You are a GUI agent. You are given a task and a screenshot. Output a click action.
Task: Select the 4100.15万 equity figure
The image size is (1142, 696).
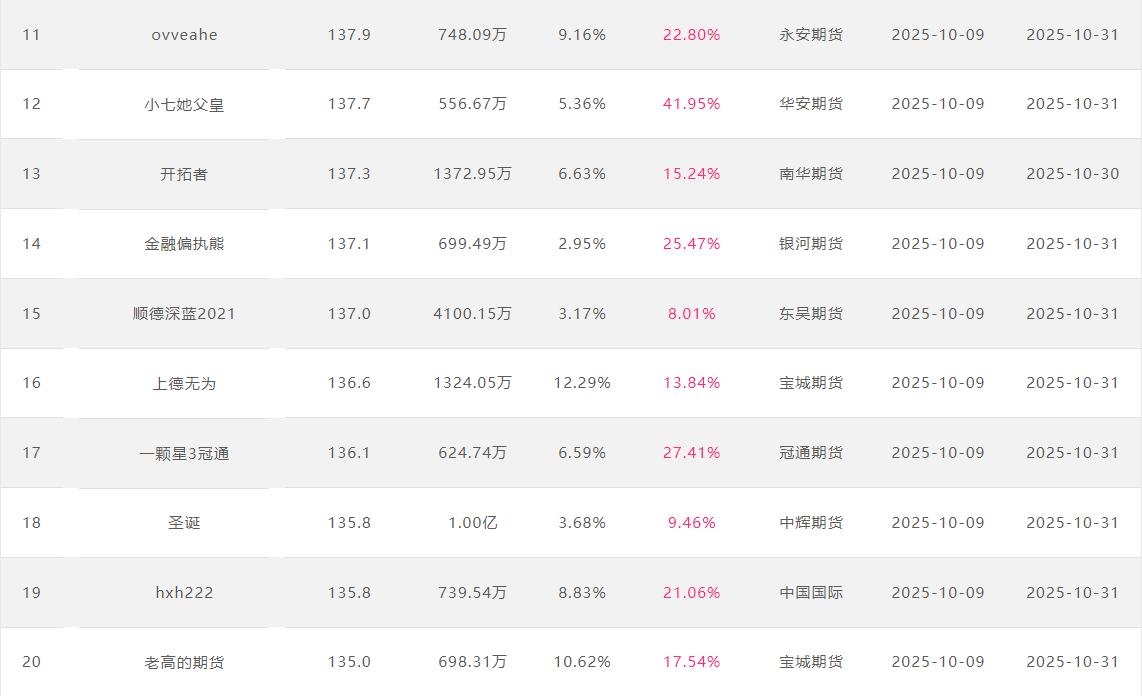(x=472, y=313)
